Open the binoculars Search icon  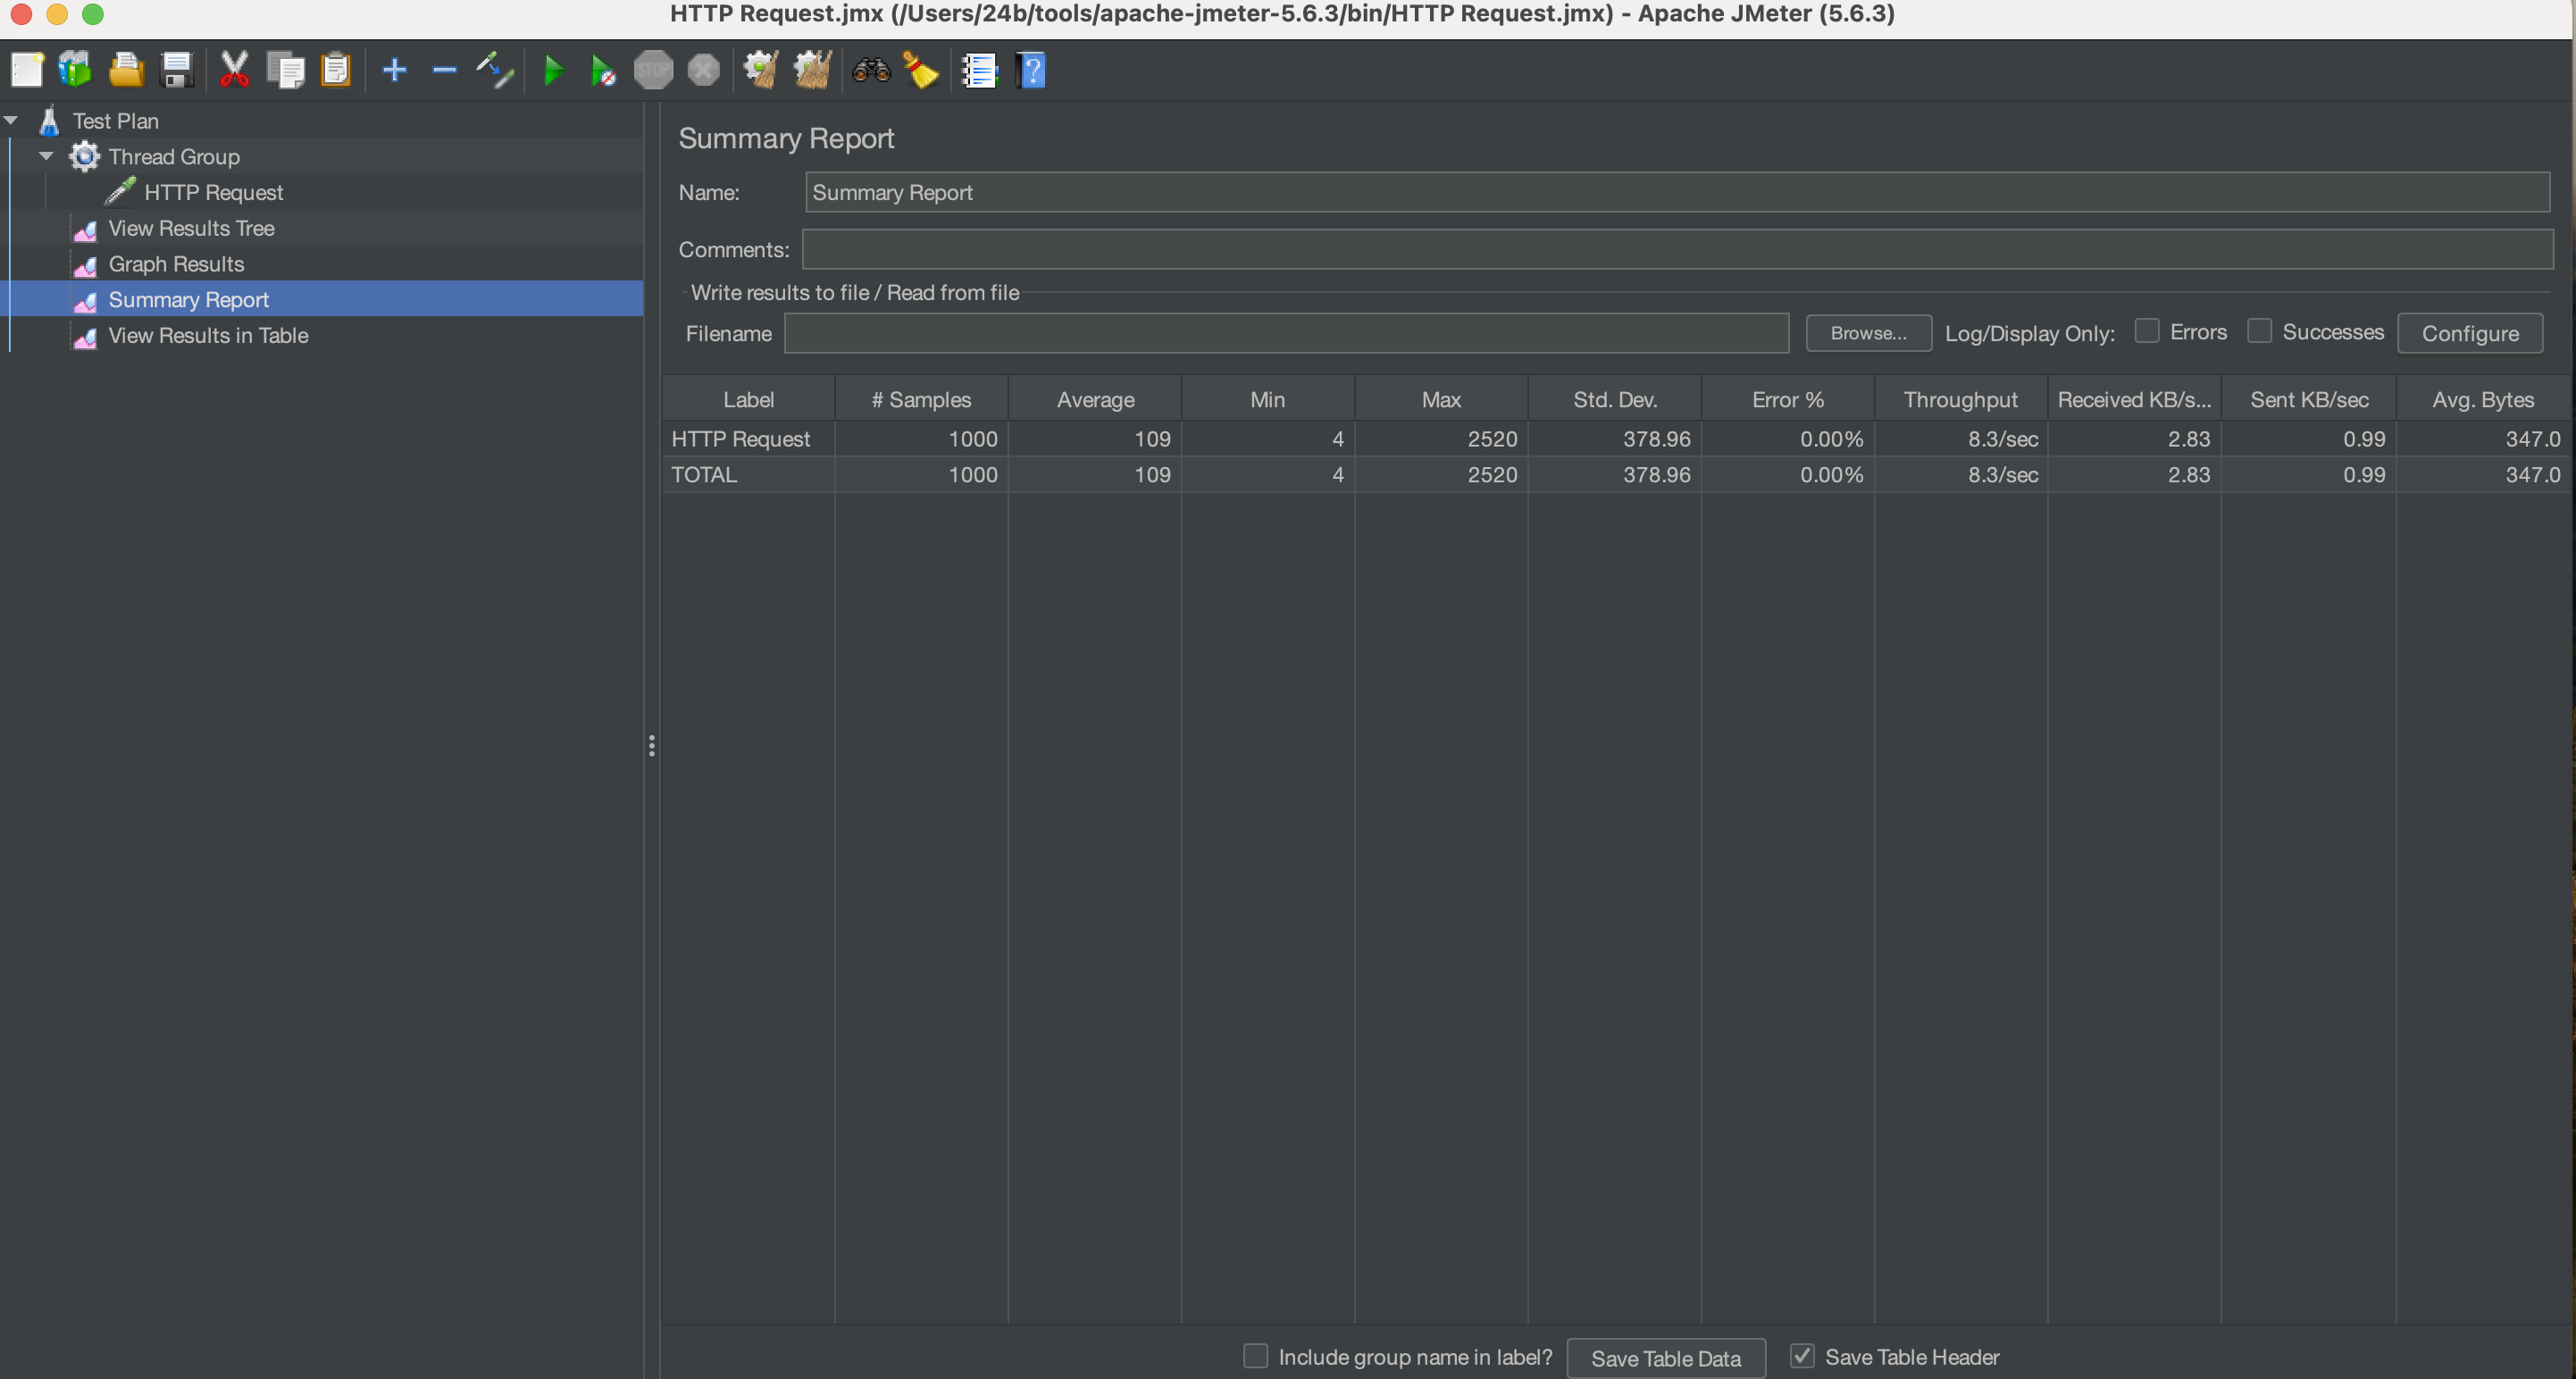click(871, 71)
